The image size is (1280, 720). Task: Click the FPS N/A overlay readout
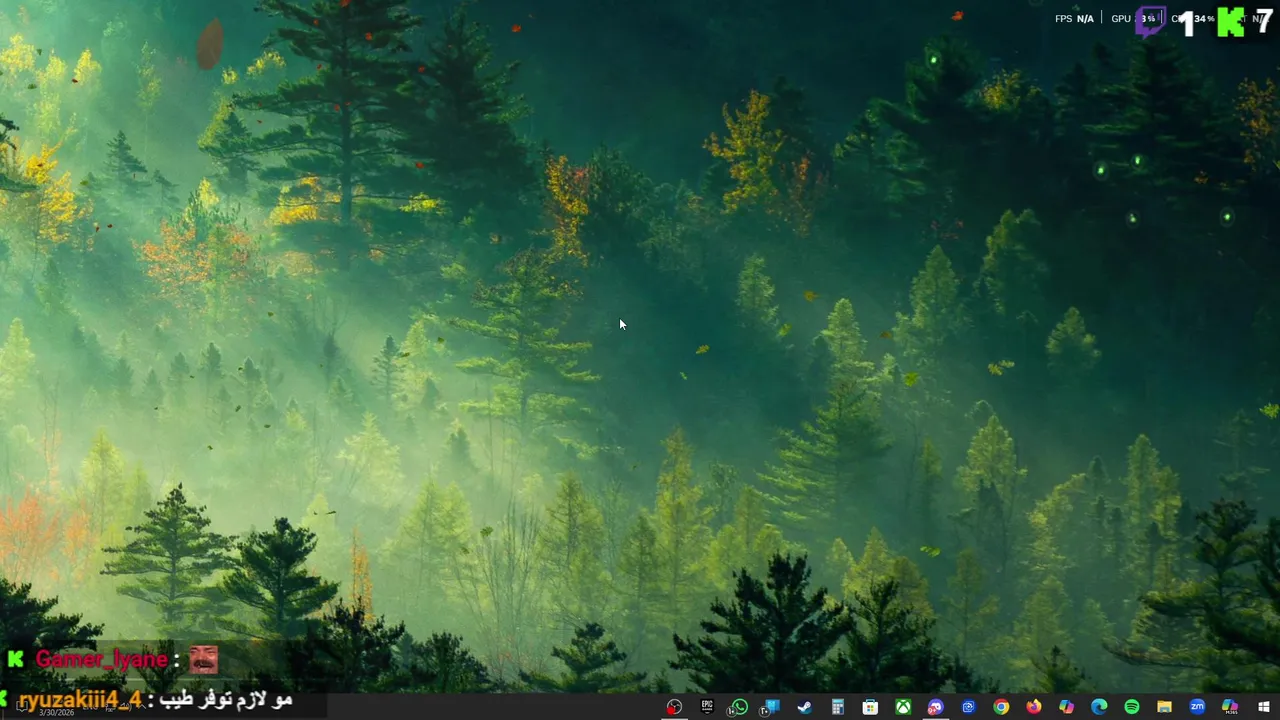click(1074, 19)
